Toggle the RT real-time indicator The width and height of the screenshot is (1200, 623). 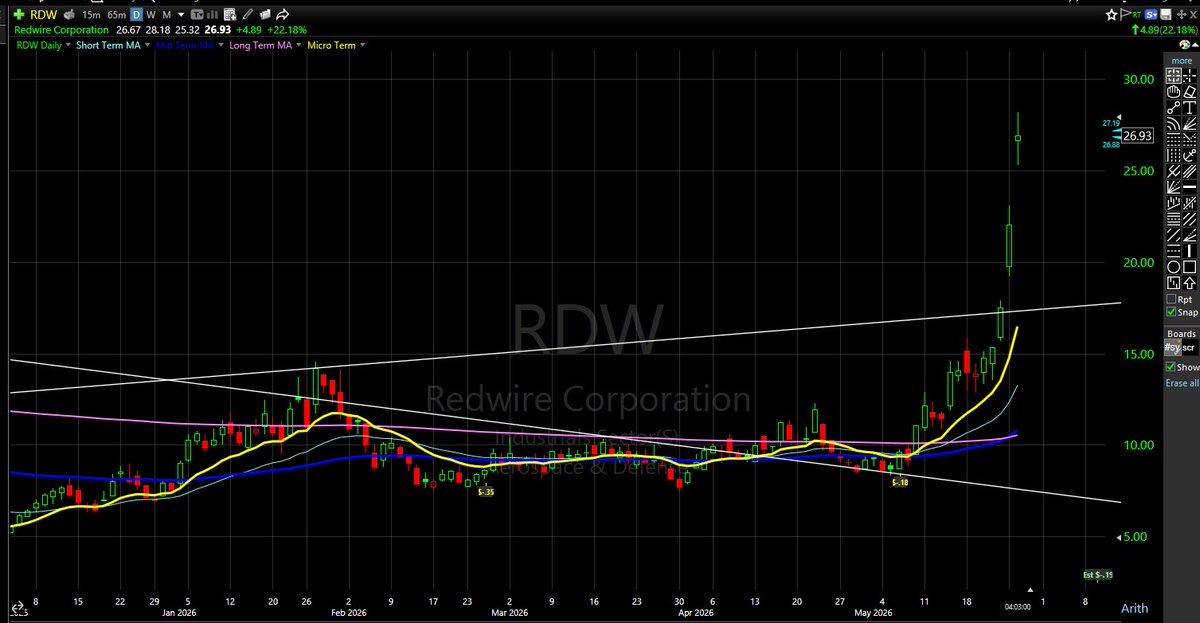1137,15
